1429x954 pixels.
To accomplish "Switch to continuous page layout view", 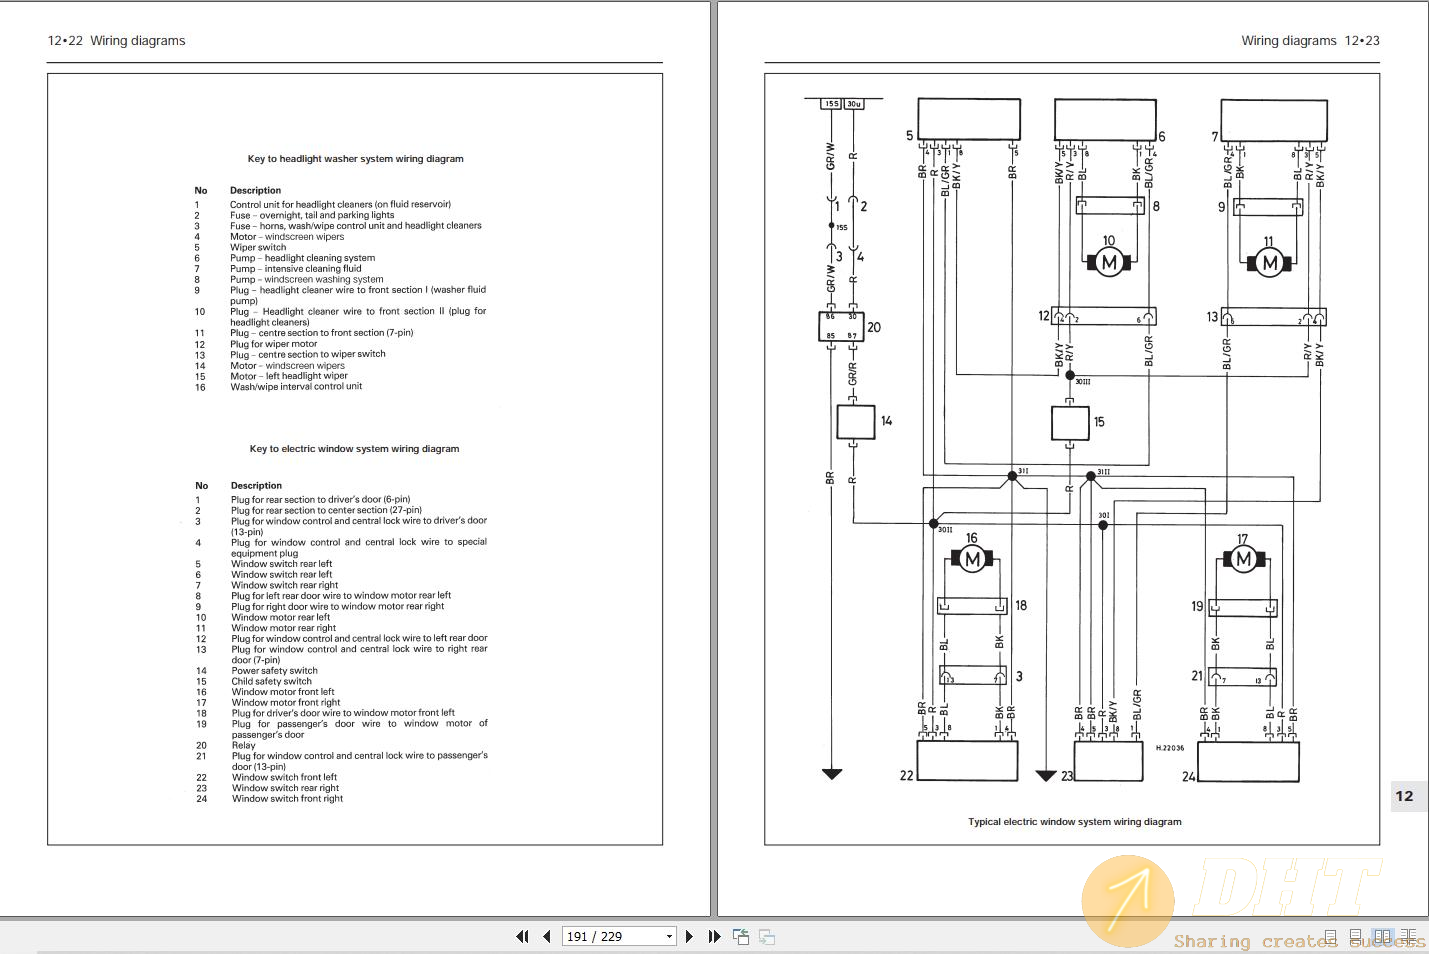I will pyautogui.click(x=1355, y=937).
